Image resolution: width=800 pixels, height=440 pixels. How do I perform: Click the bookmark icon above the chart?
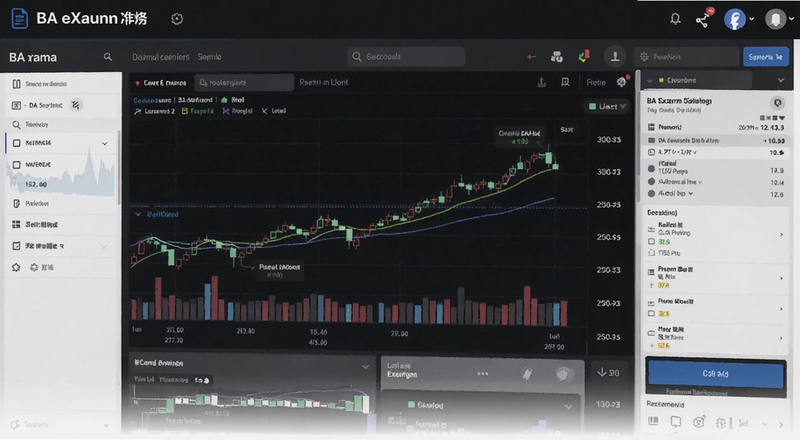(x=565, y=82)
